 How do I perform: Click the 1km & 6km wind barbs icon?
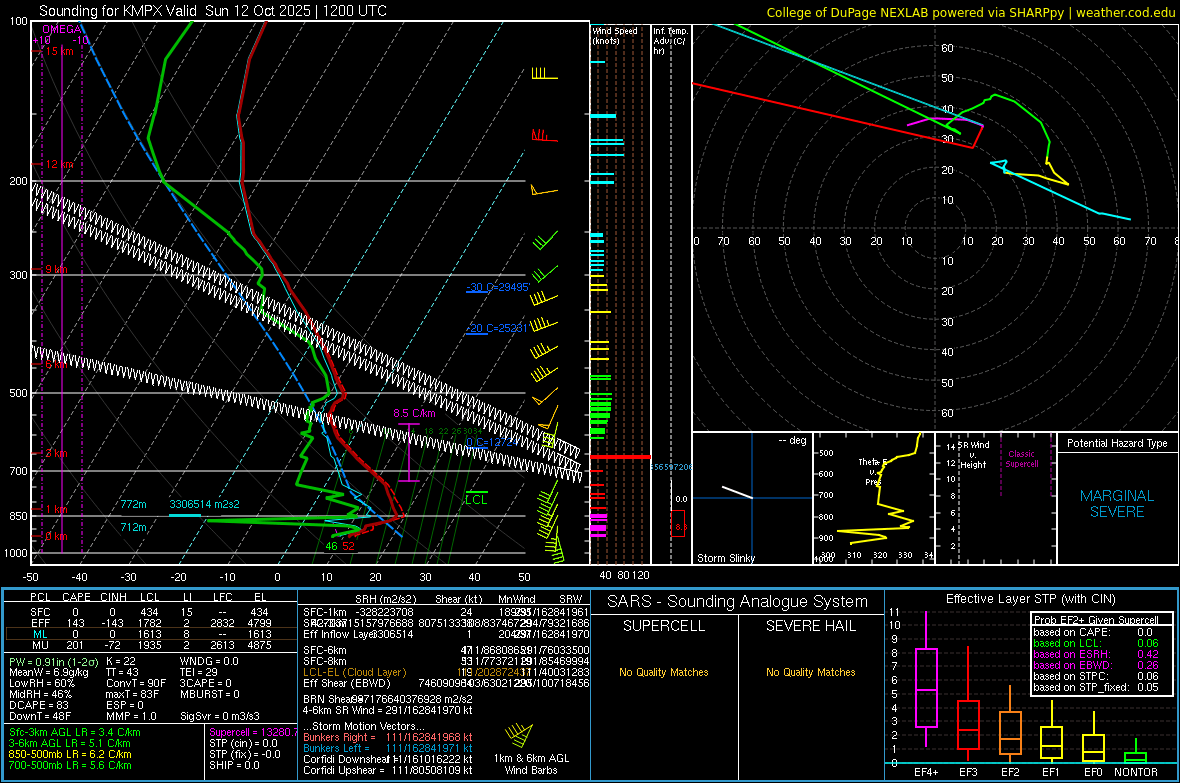(x=518, y=735)
